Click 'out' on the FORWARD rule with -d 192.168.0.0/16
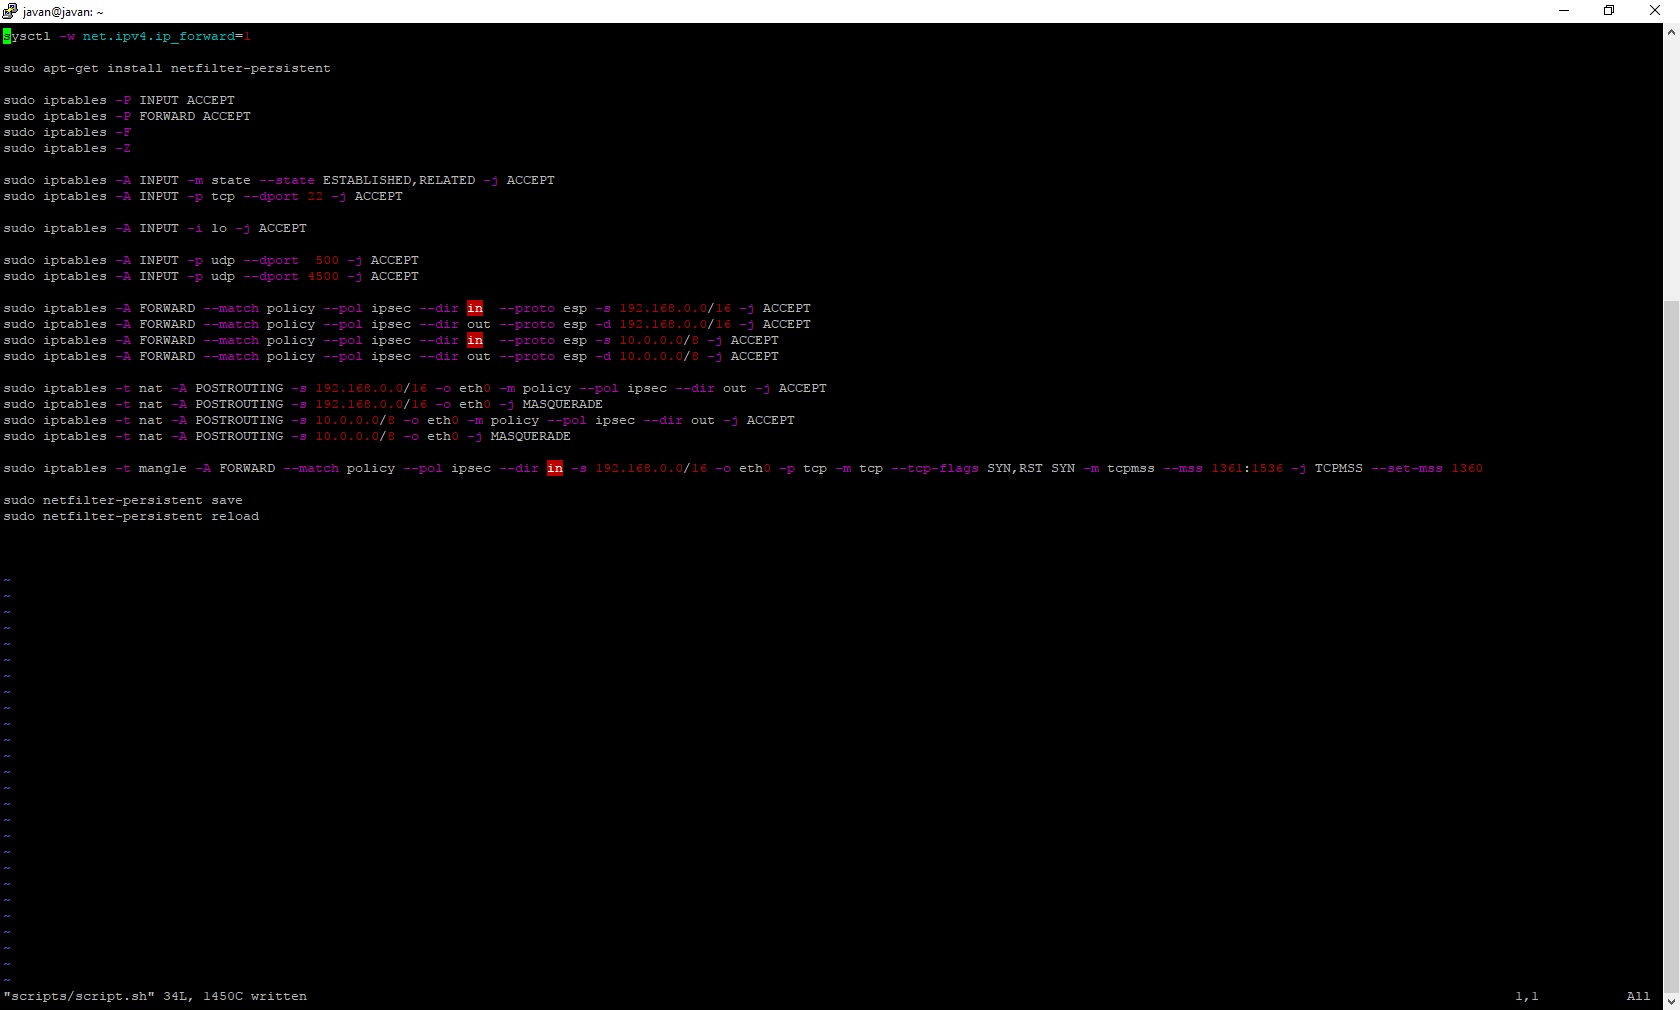The image size is (1680, 1010). [x=479, y=324]
